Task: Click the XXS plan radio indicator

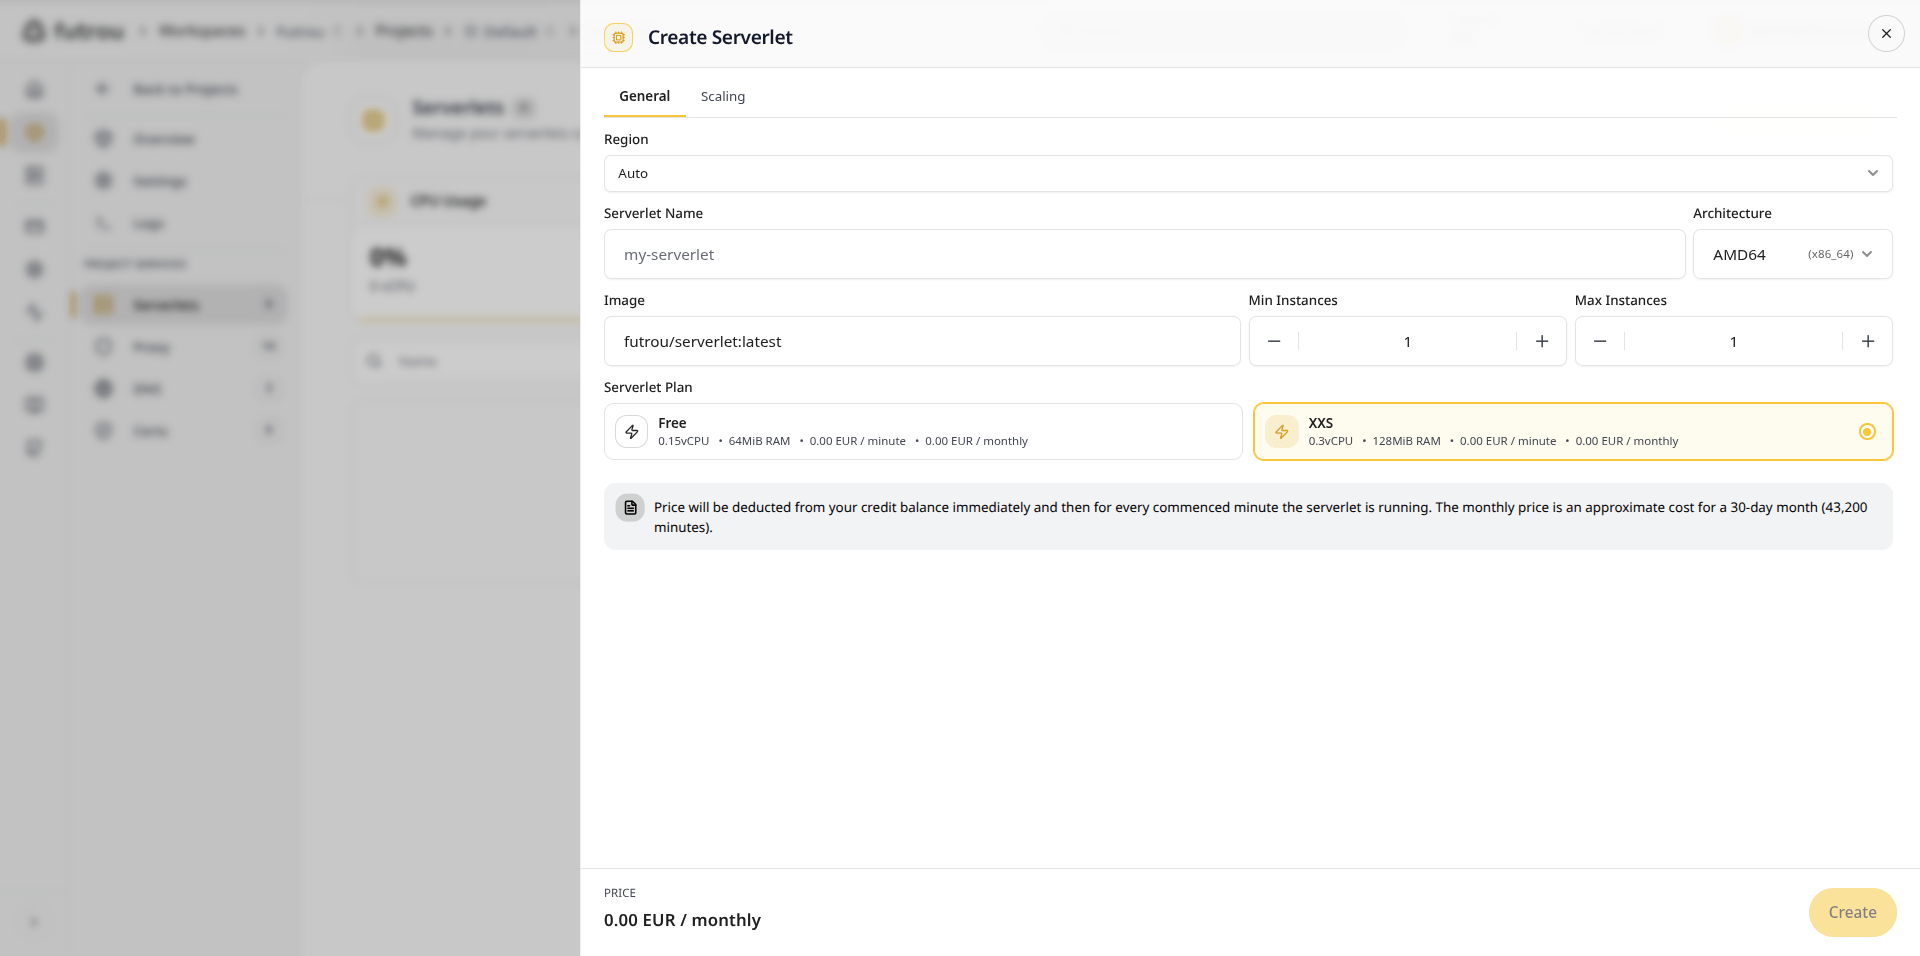Action: pos(1867,432)
